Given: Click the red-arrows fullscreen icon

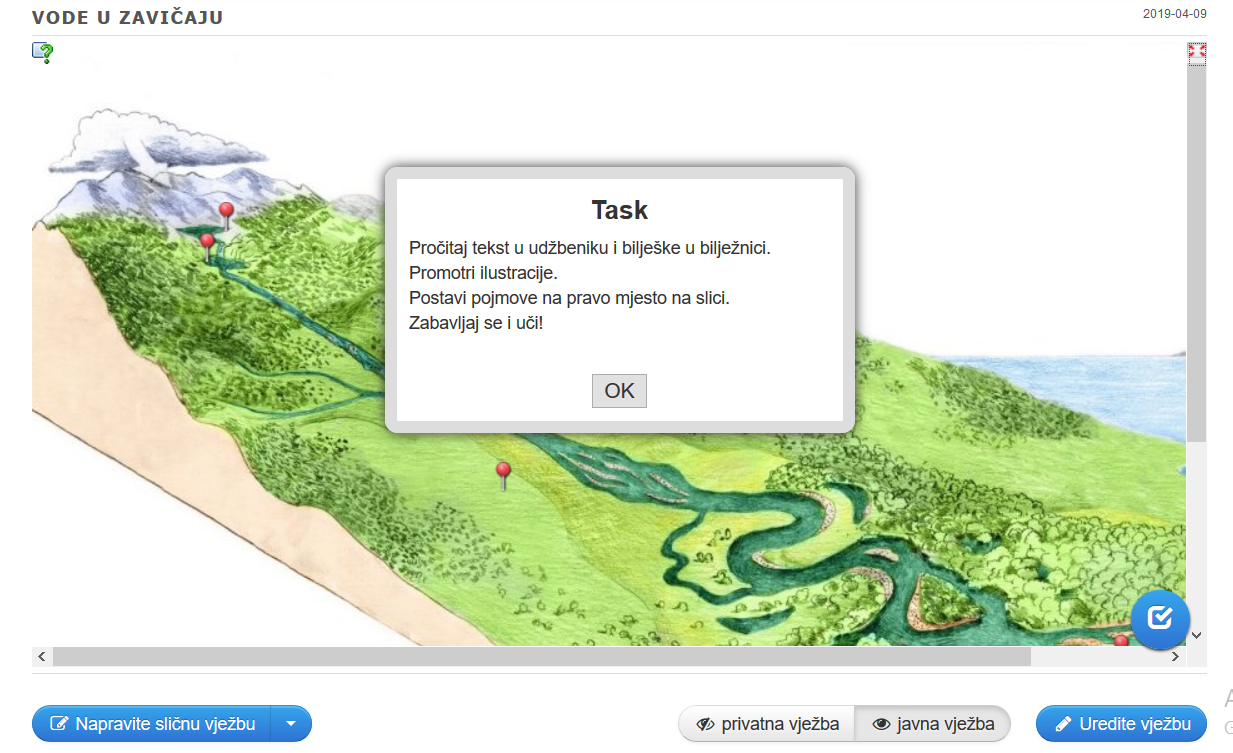Looking at the screenshot, I should tap(1196, 52).
